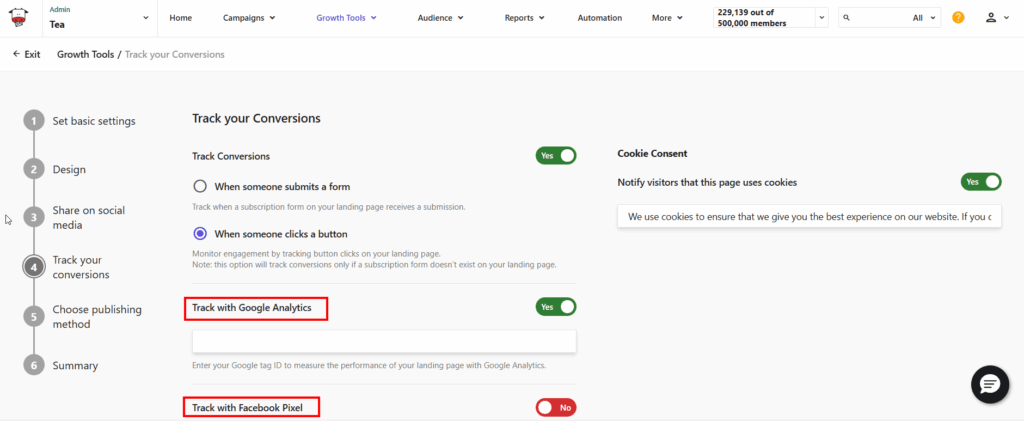Screen dimensions: 1024x421
Task: Expand the members count dropdown
Action: pyautogui.click(x=821, y=18)
